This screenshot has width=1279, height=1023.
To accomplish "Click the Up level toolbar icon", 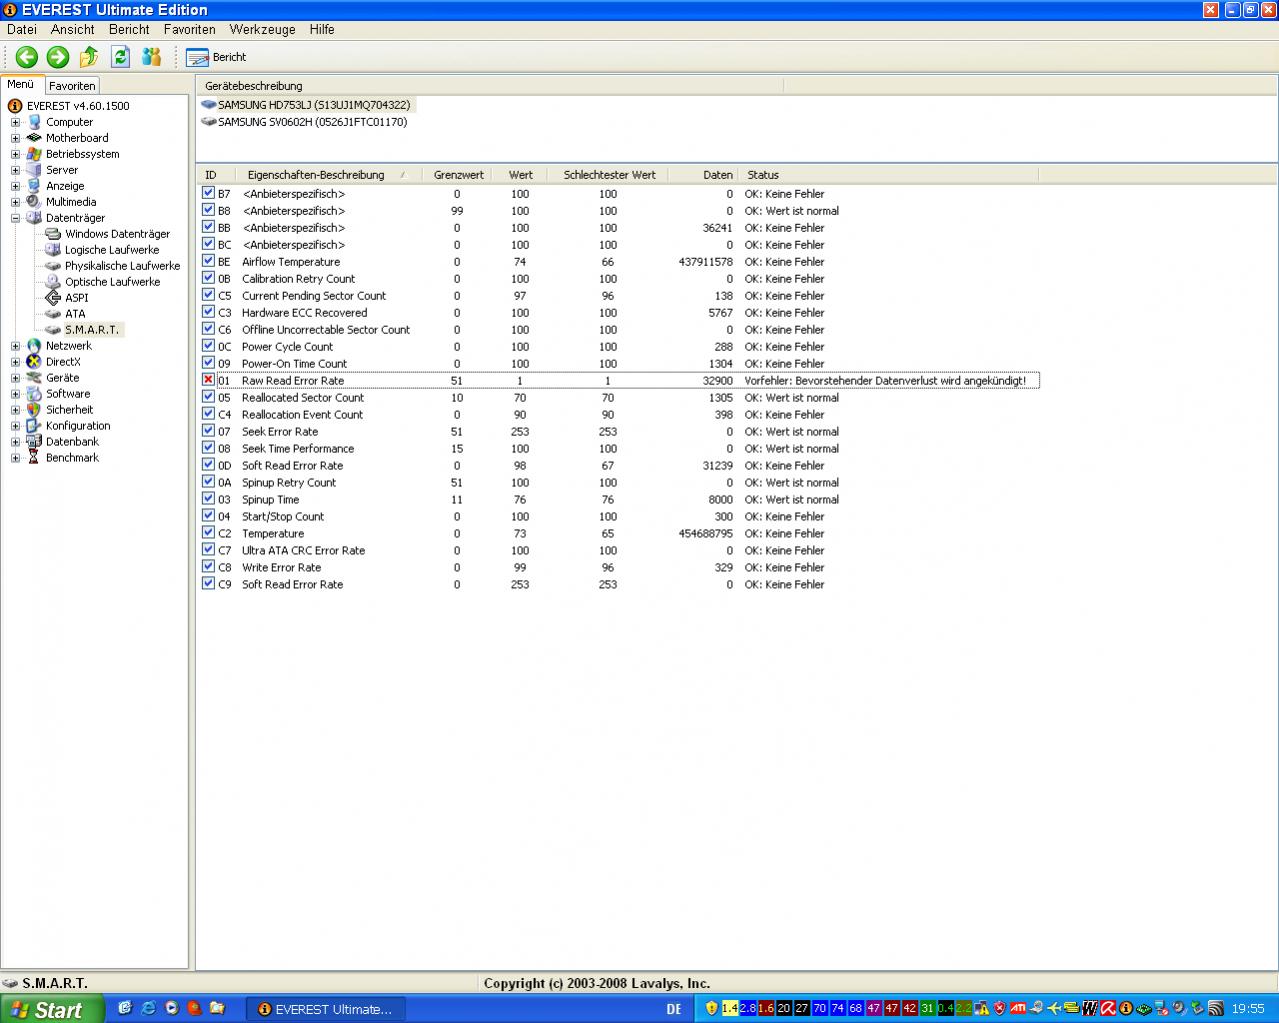I will [89, 57].
